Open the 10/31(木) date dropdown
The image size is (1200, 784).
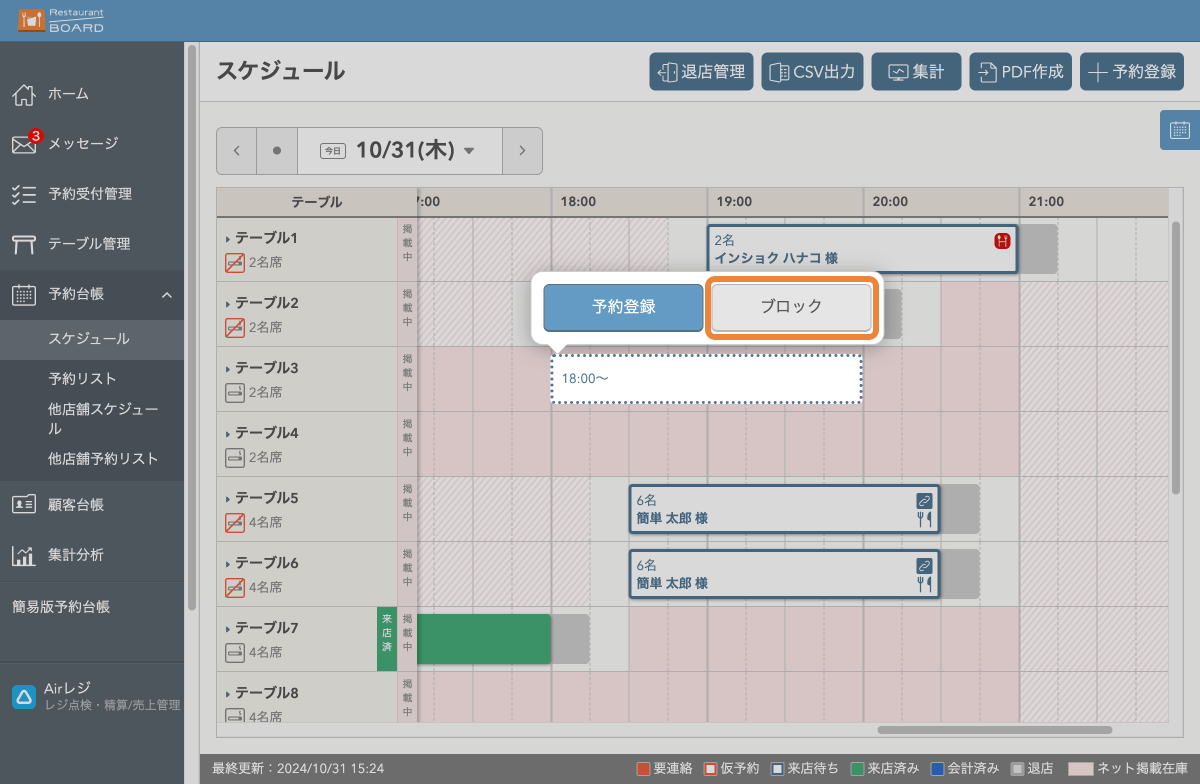pyautogui.click(x=400, y=151)
